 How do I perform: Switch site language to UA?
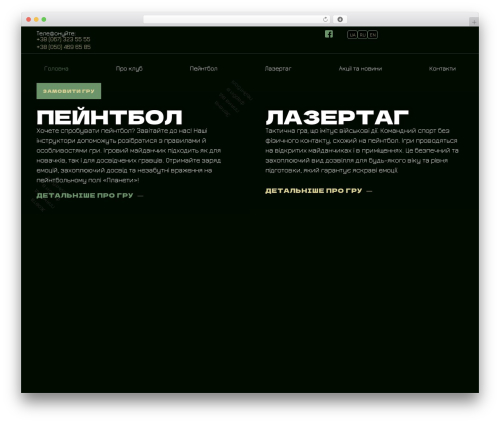(x=352, y=35)
